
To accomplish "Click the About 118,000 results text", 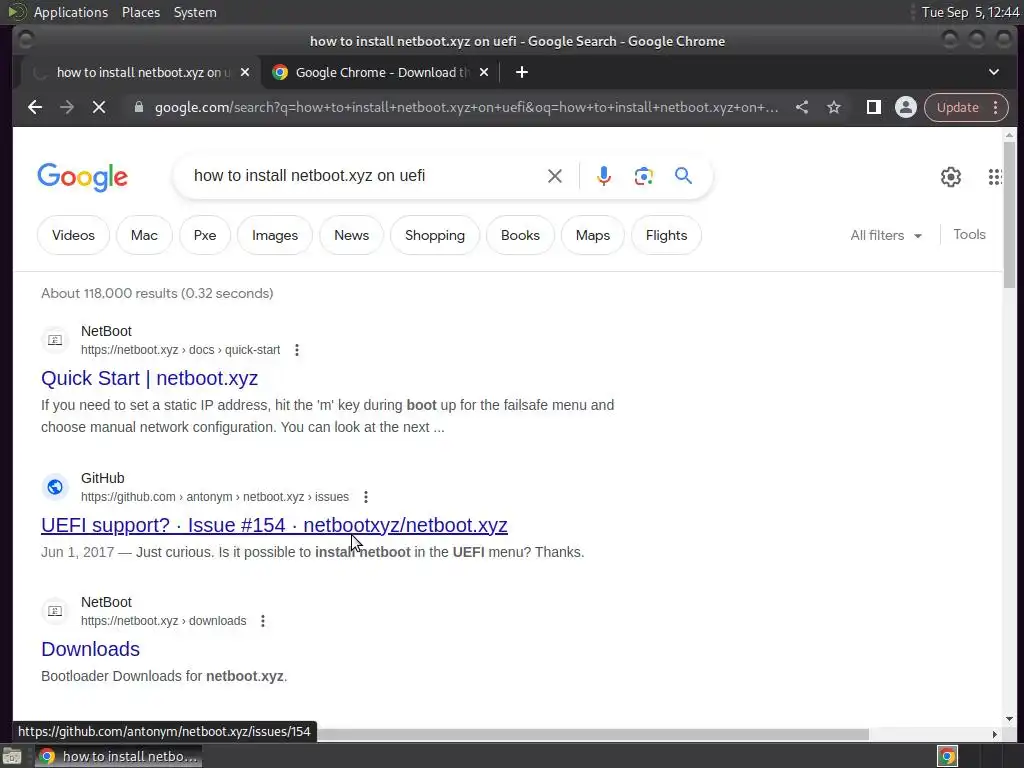I will point(157,293).
